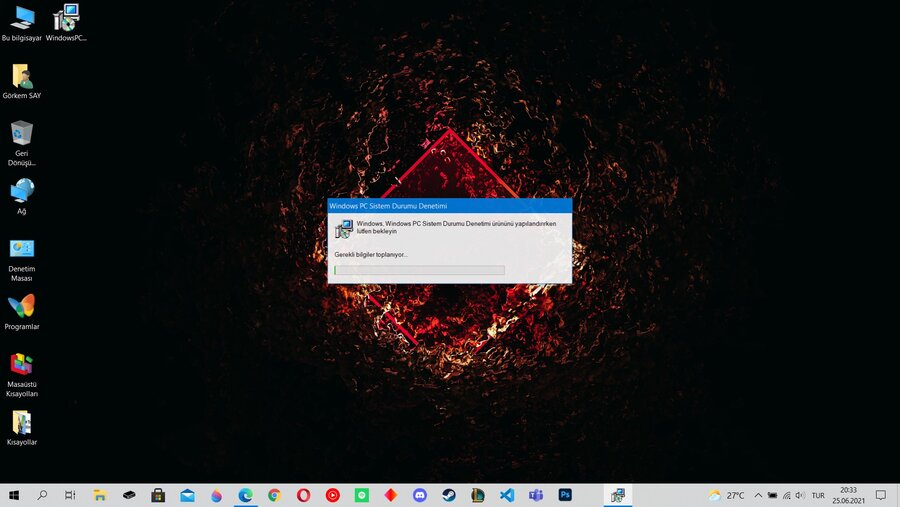900x507 pixels.
Task: Open the black drive app in taskbar
Action: 129,495
